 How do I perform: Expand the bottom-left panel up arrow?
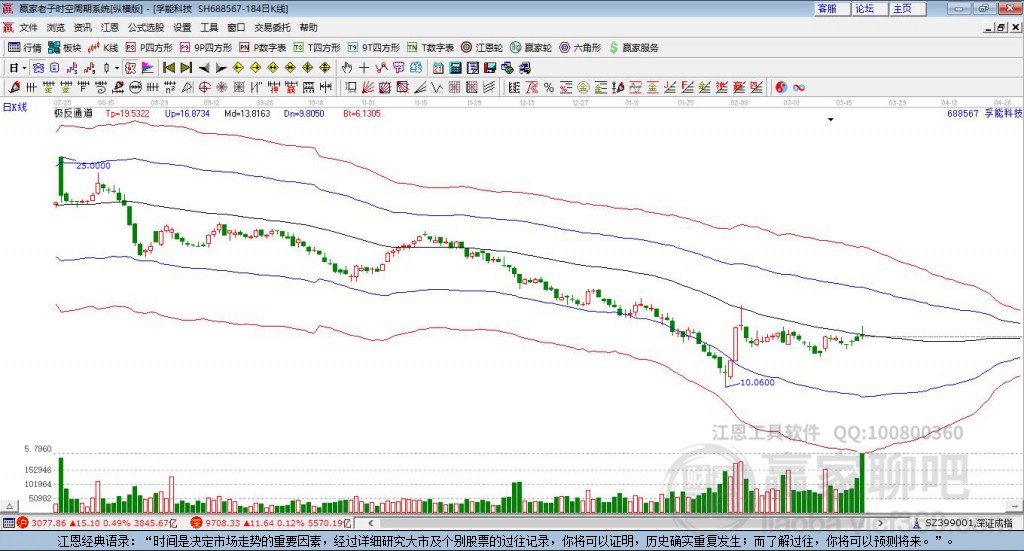[9, 506]
